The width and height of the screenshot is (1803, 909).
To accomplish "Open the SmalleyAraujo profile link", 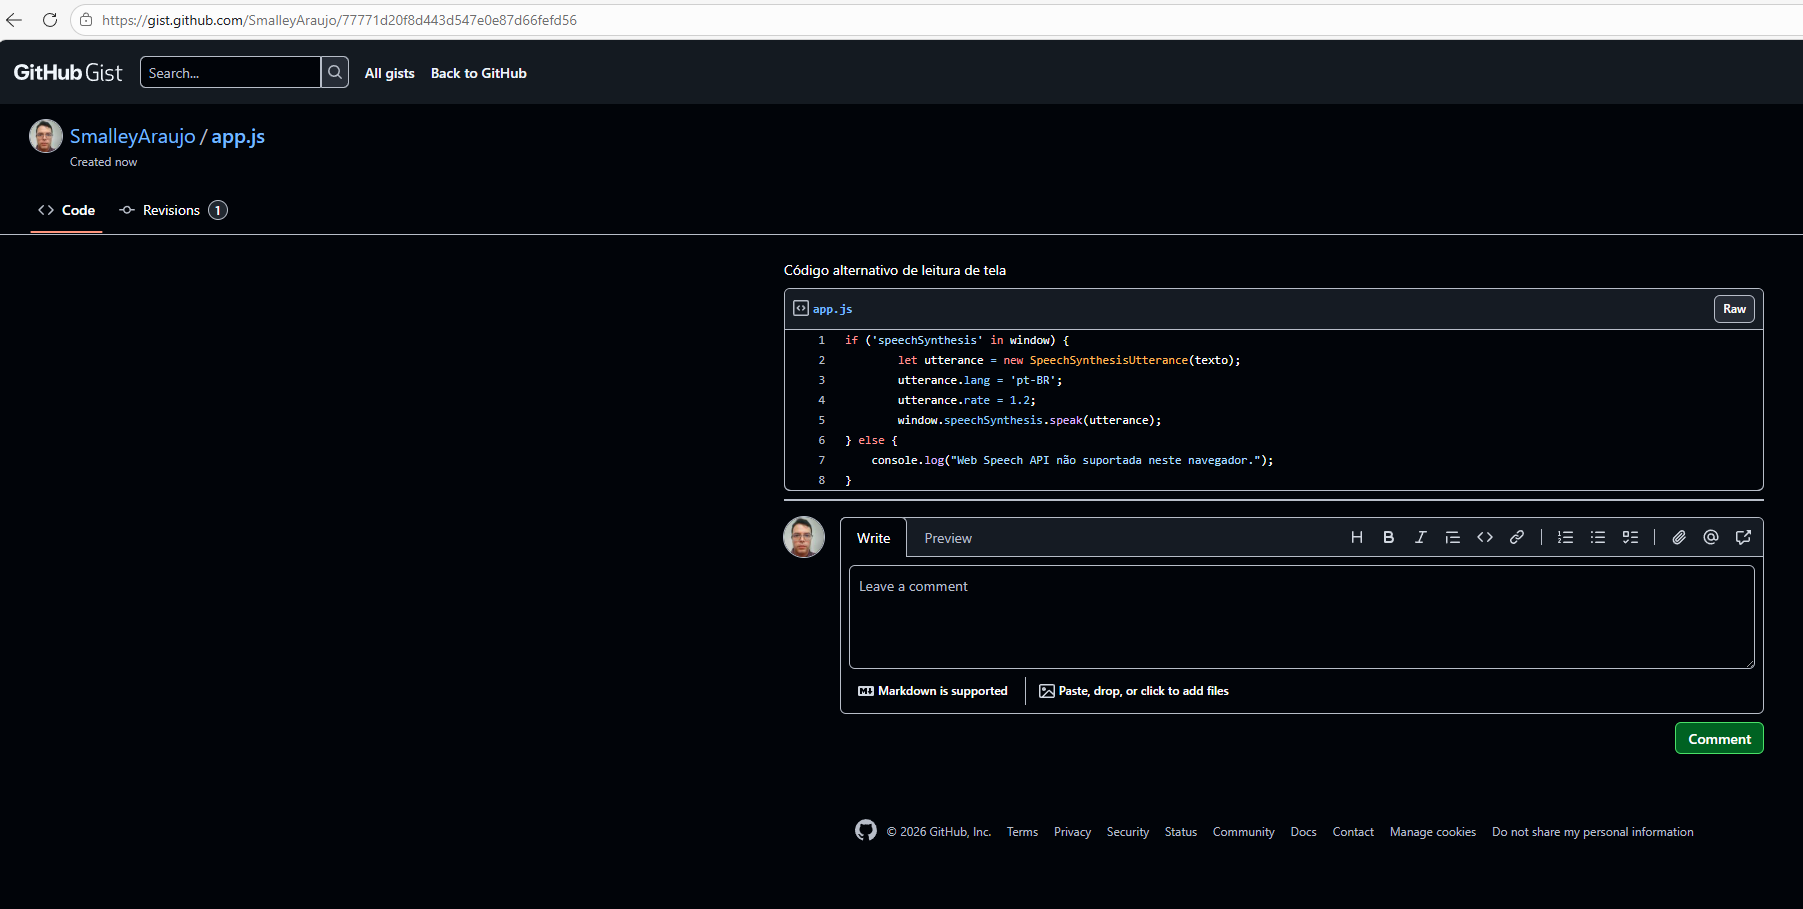I will coord(133,137).
